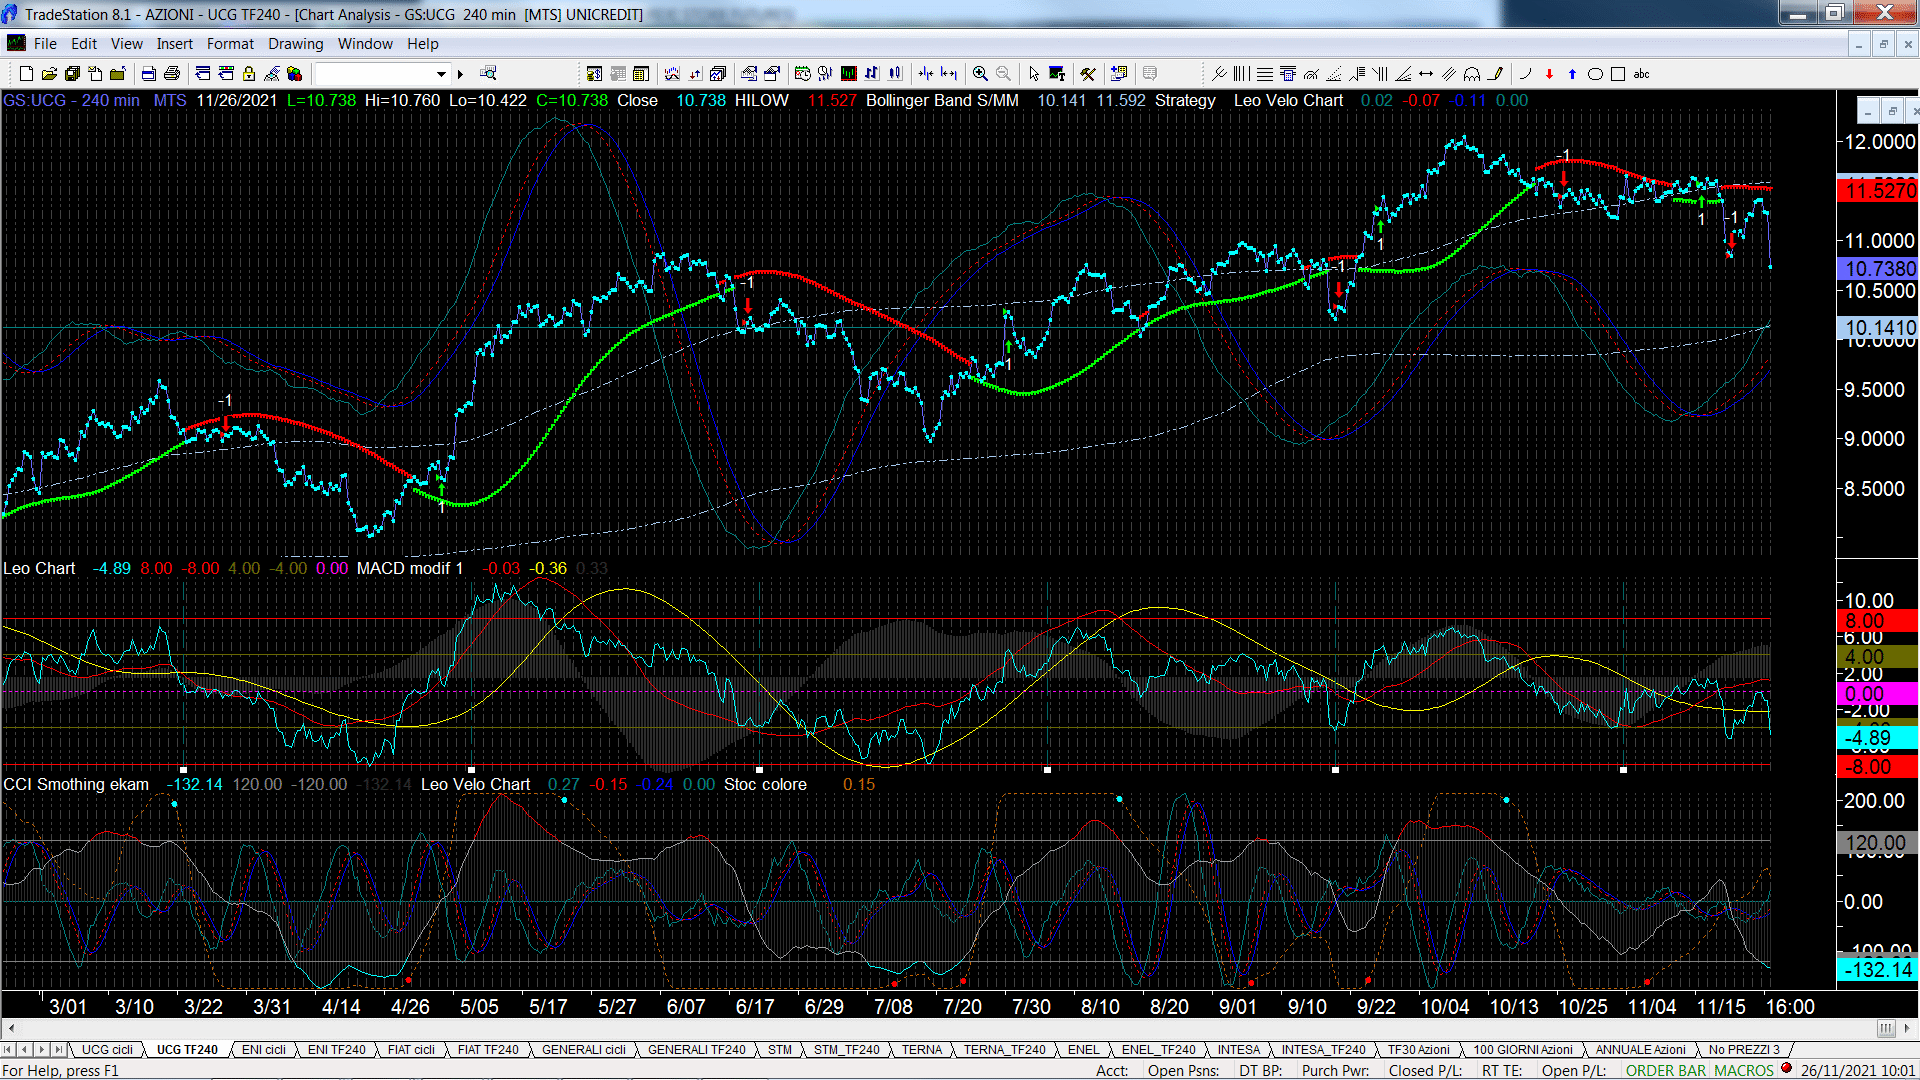1920x1080 pixels.
Task: Select the Vertical Lines drawing tool
Action: coord(1242,73)
